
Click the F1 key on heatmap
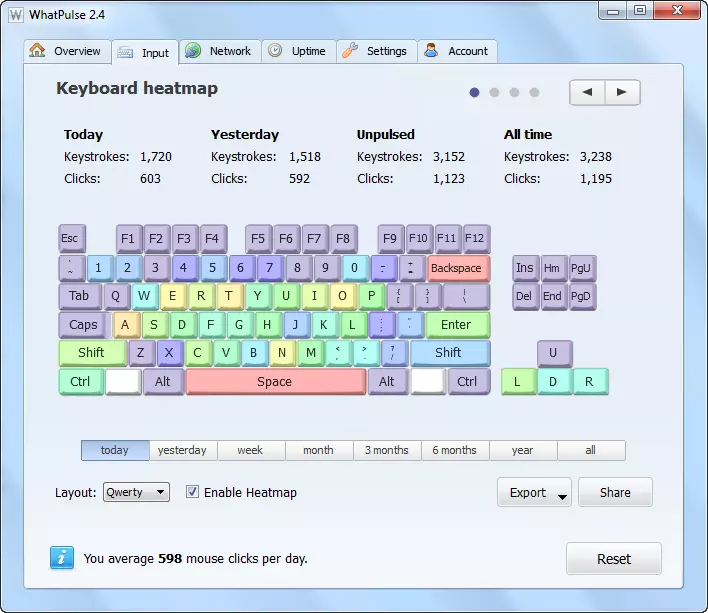click(128, 238)
